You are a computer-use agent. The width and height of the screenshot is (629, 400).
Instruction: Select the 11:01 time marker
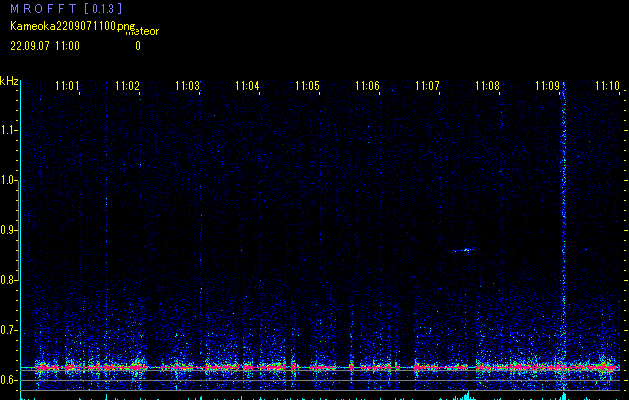click(67, 86)
